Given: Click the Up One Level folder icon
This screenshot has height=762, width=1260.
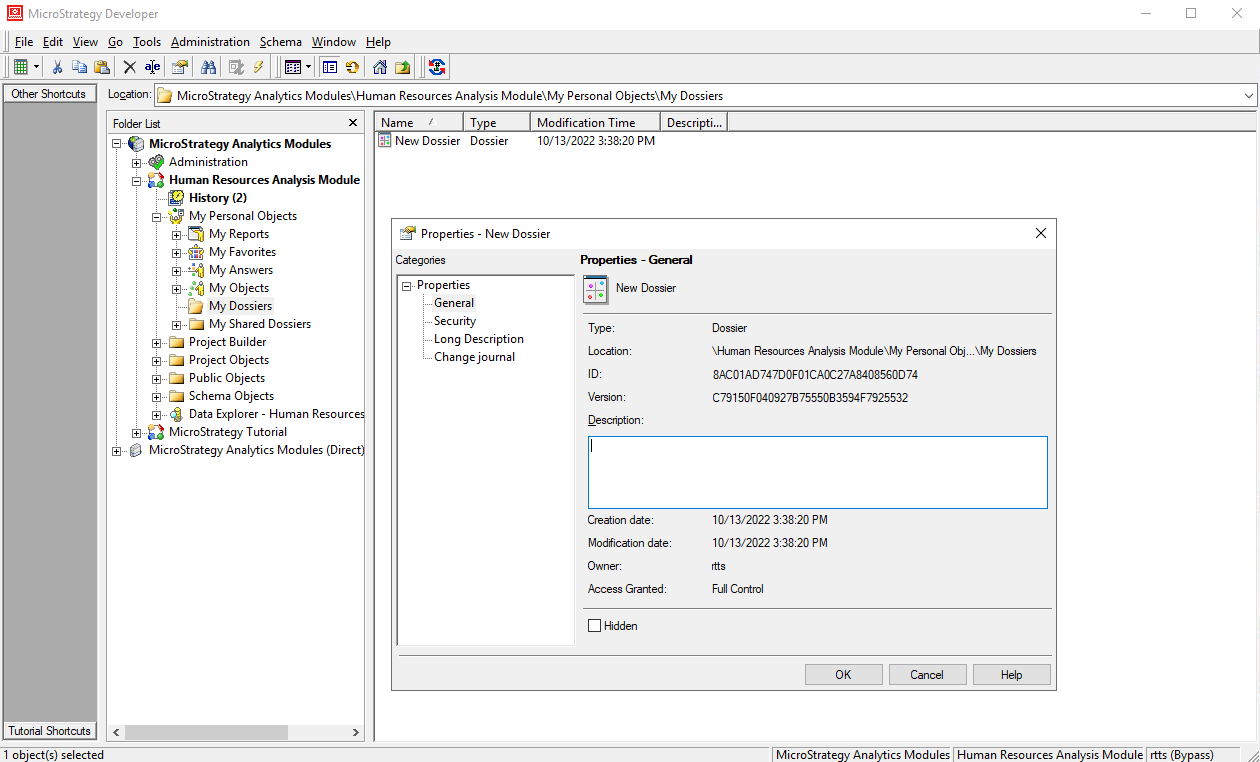Looking at the screenshot, I should click(402, 67).
